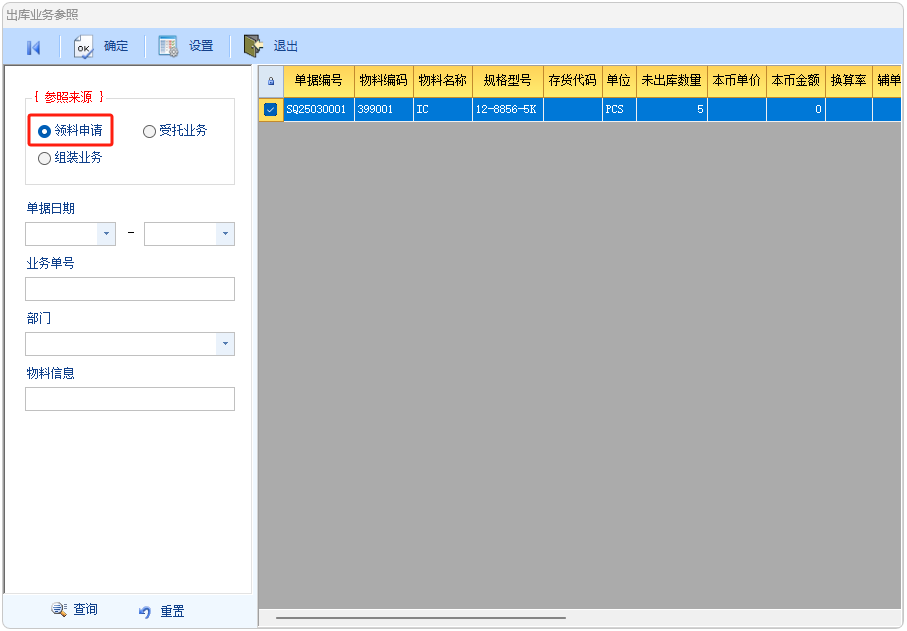Sort by 单据编号 column header

point(318,81)
